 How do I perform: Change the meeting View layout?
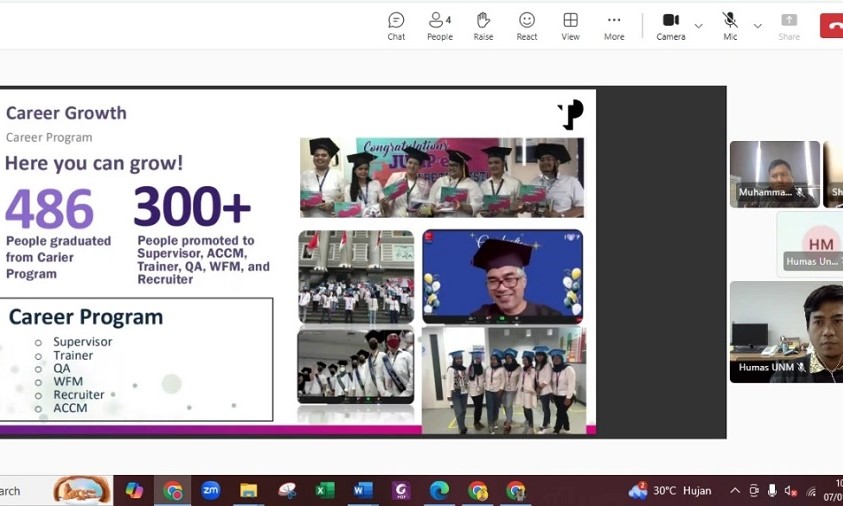tap(570, 26)
